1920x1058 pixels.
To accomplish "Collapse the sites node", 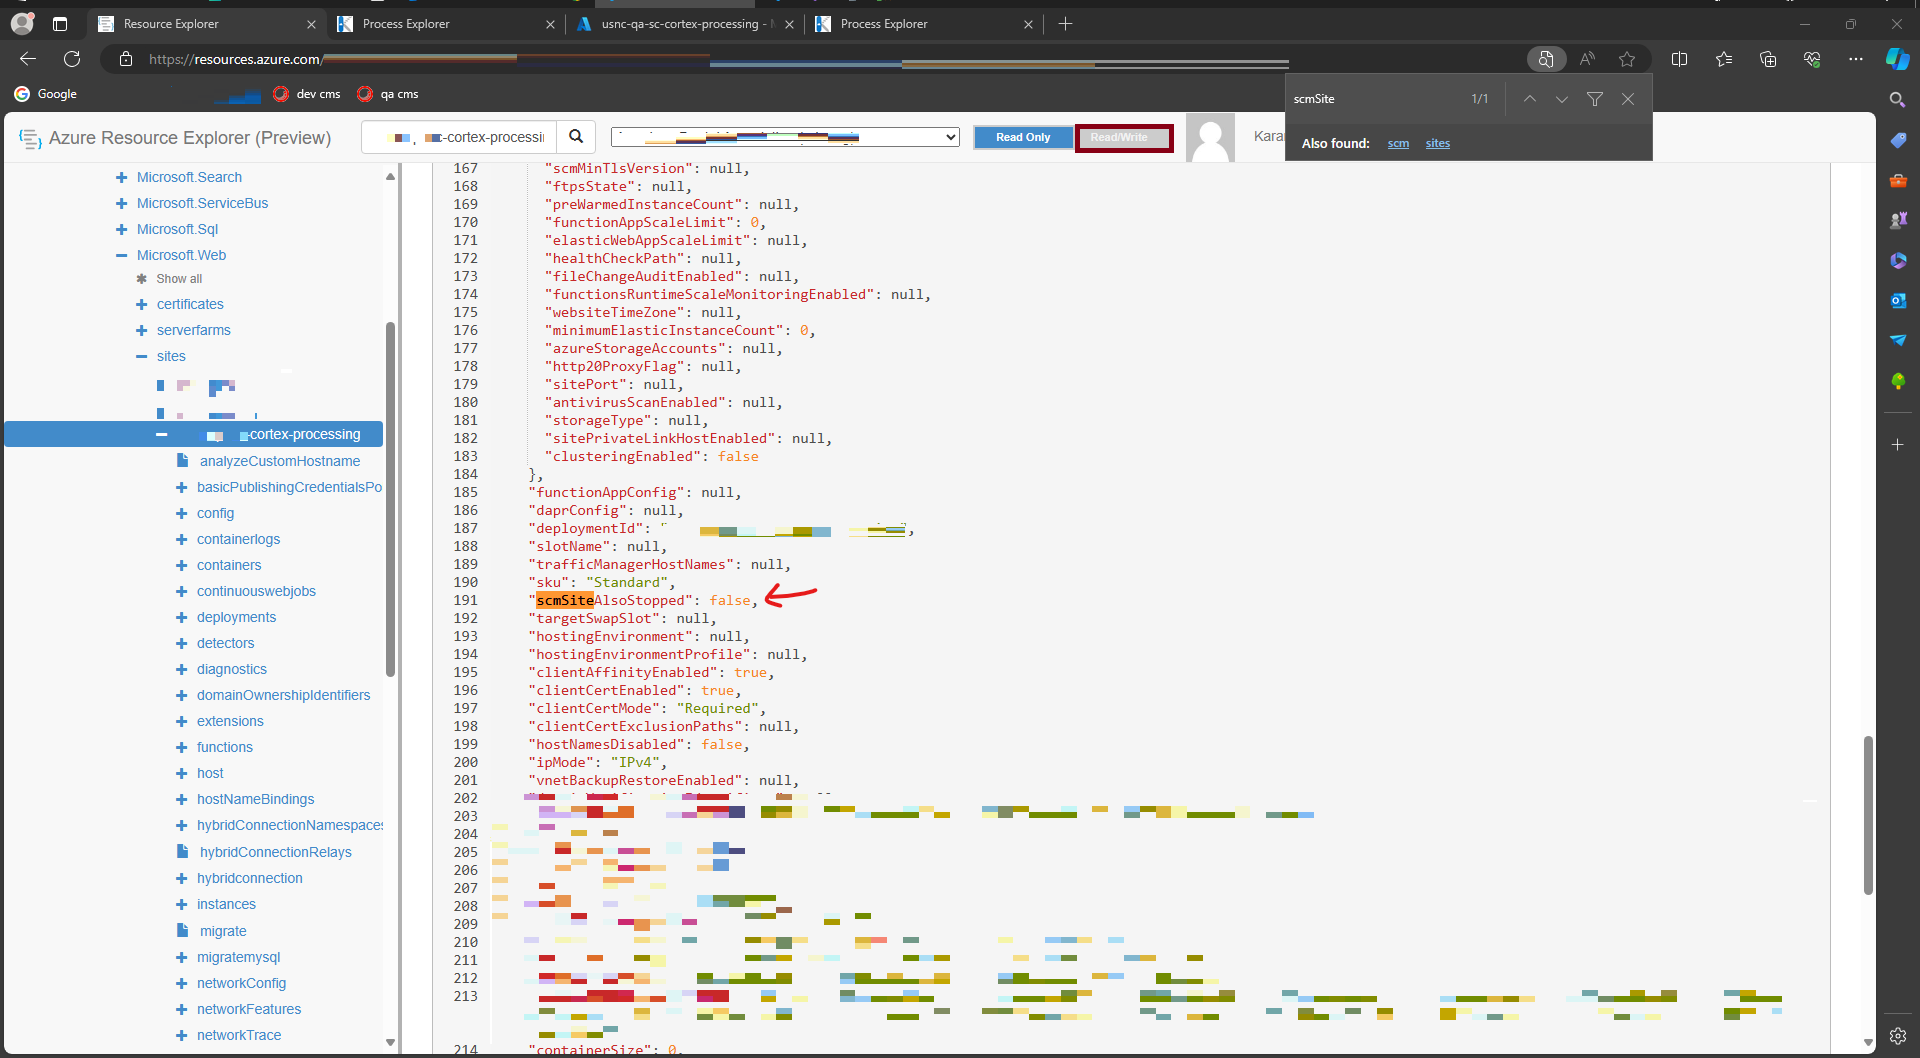I will pos(141,356).
